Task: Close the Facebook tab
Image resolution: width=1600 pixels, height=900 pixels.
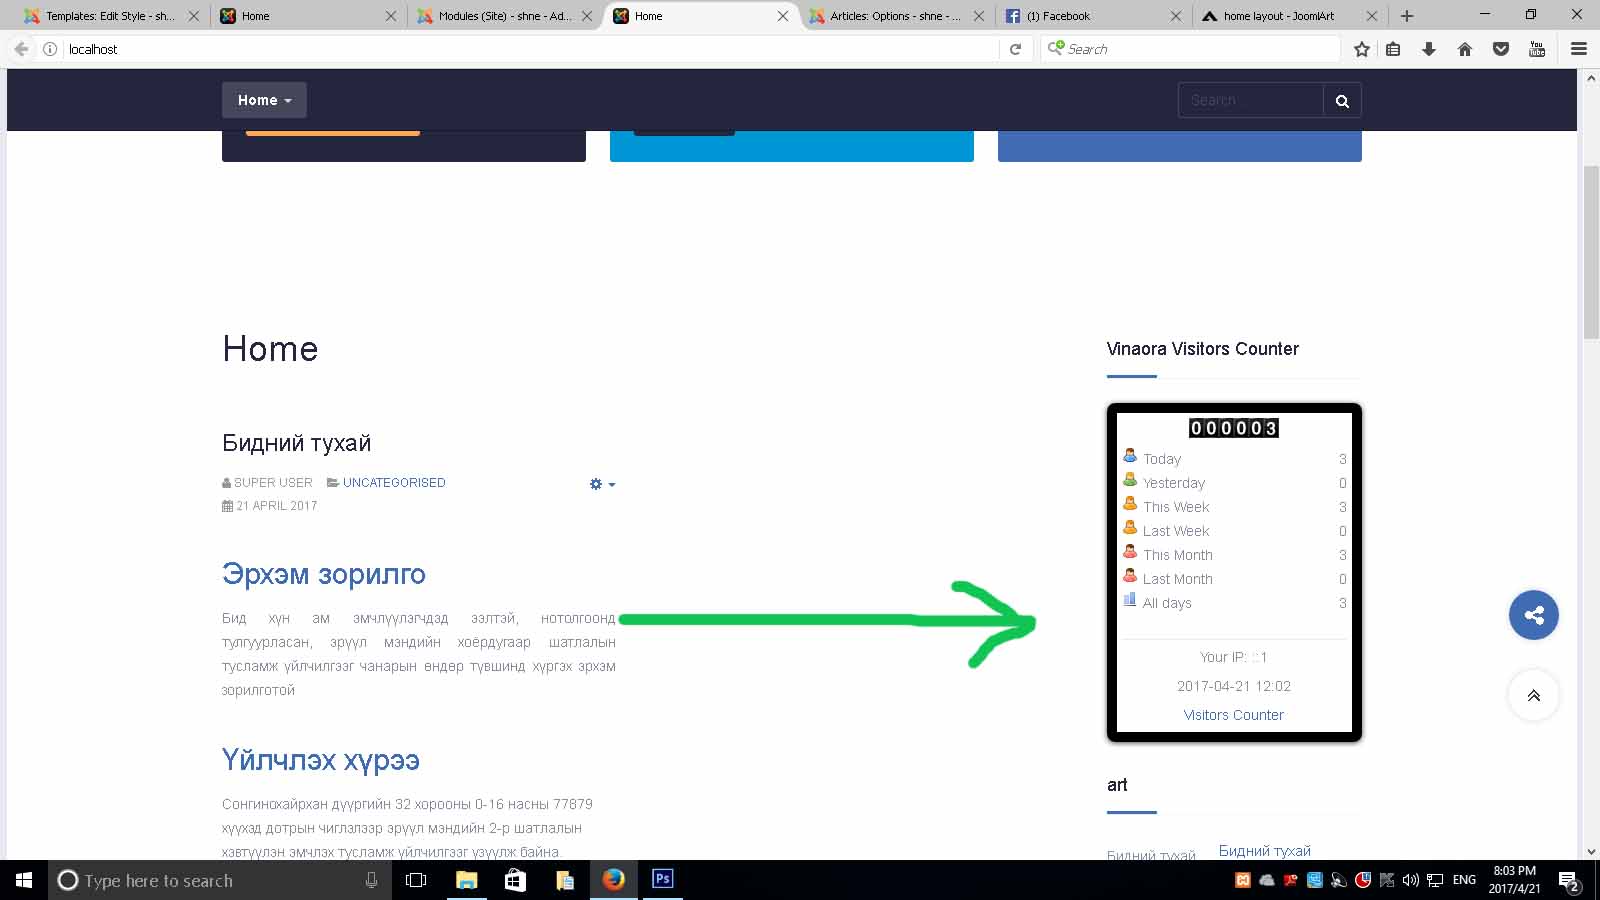Action: pos(1175,16)
